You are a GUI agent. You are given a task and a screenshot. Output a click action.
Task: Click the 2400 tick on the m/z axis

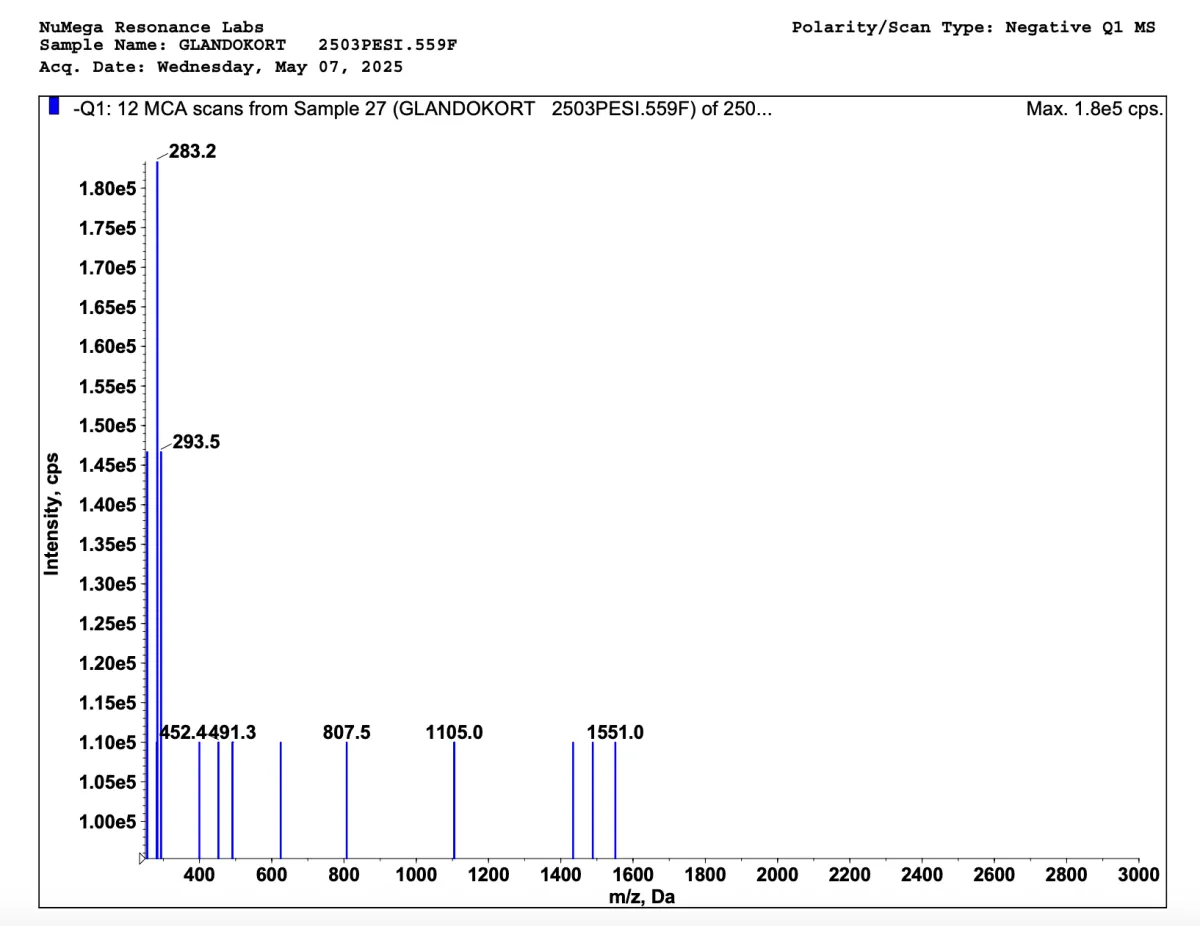(x=922, y=875)
